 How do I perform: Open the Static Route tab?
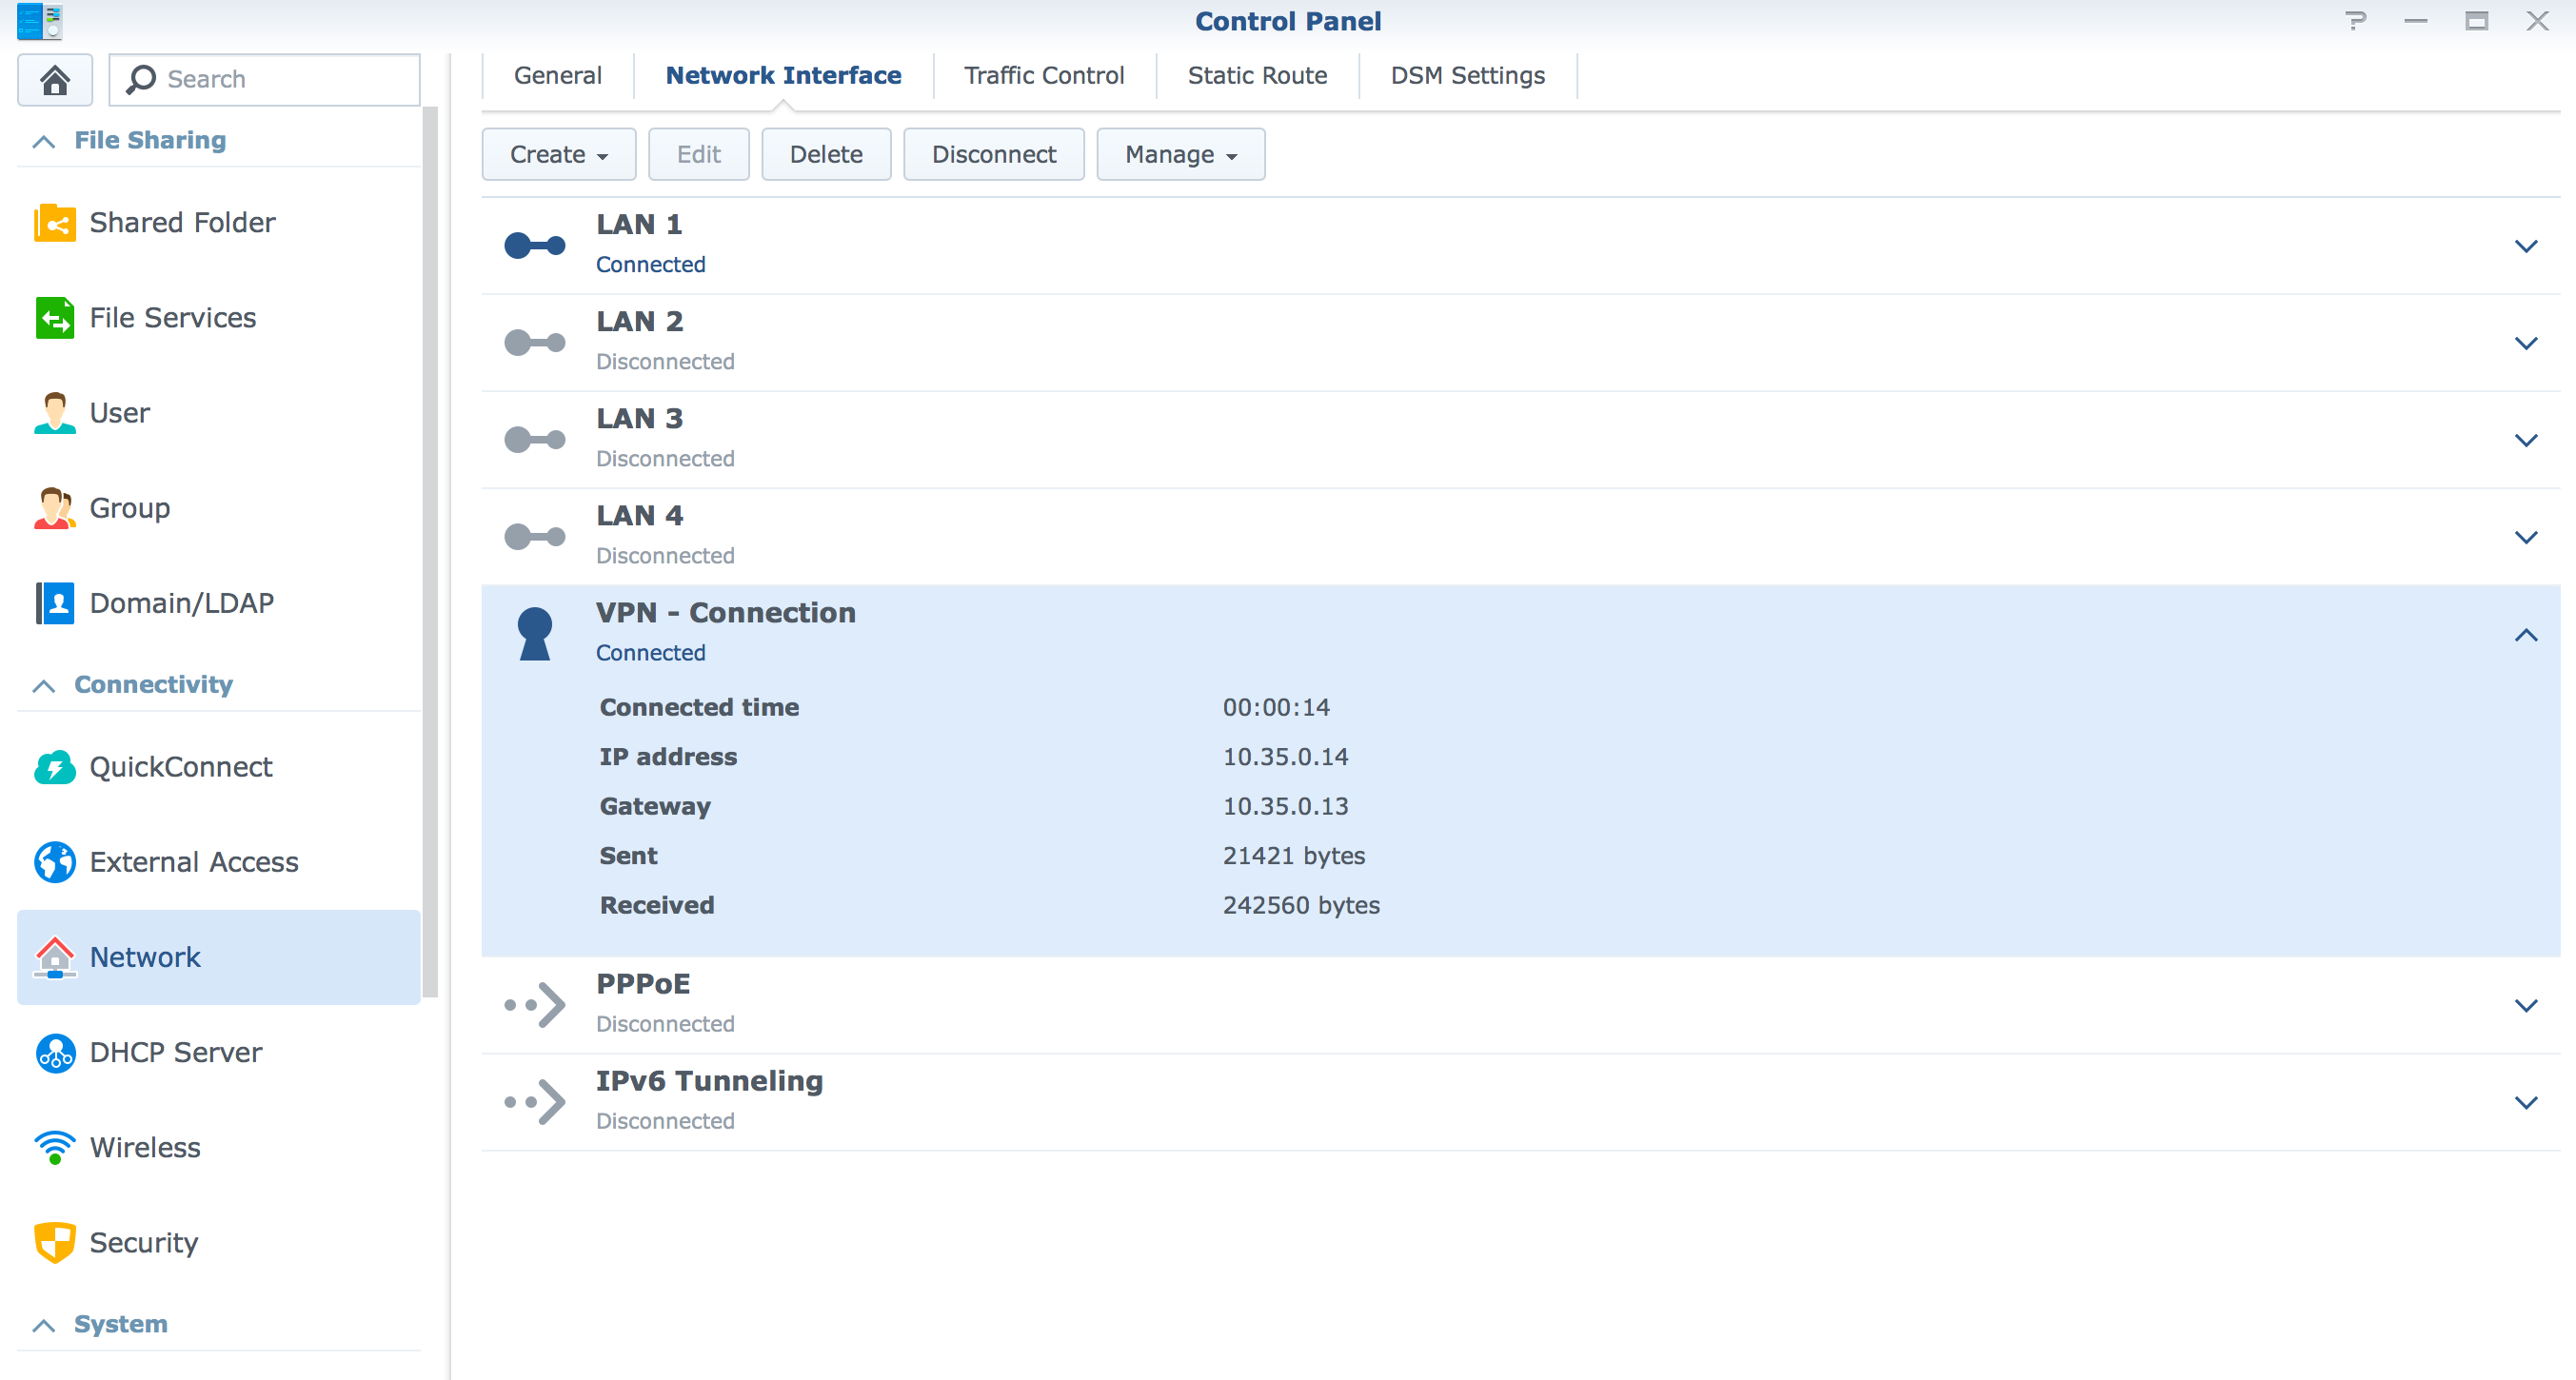pos(1257,76)
